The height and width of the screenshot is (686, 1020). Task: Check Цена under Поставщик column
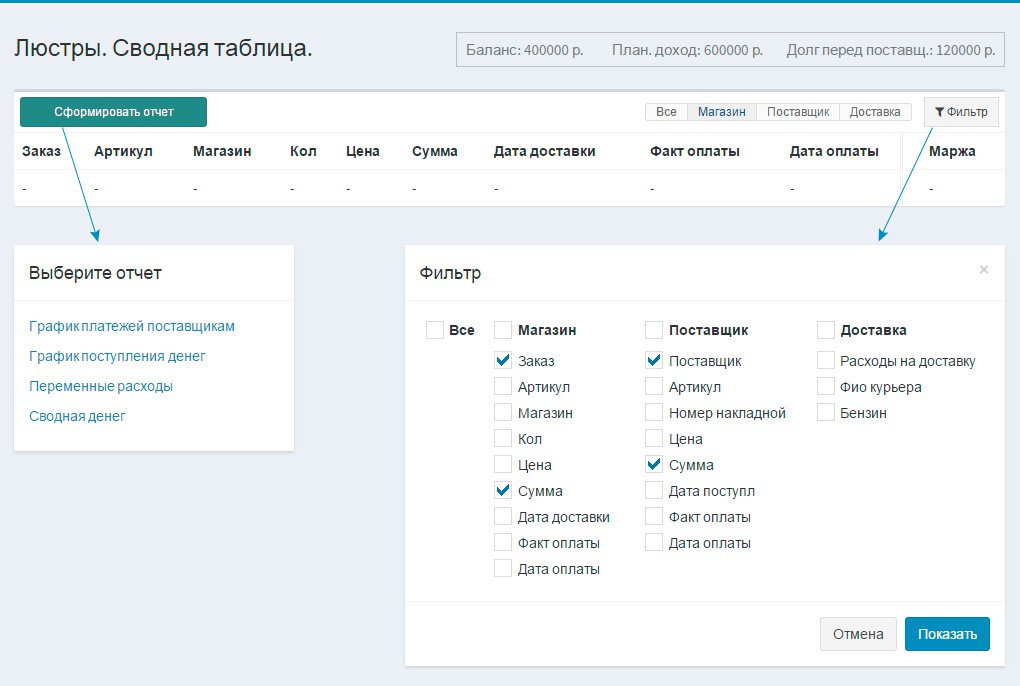654,438
